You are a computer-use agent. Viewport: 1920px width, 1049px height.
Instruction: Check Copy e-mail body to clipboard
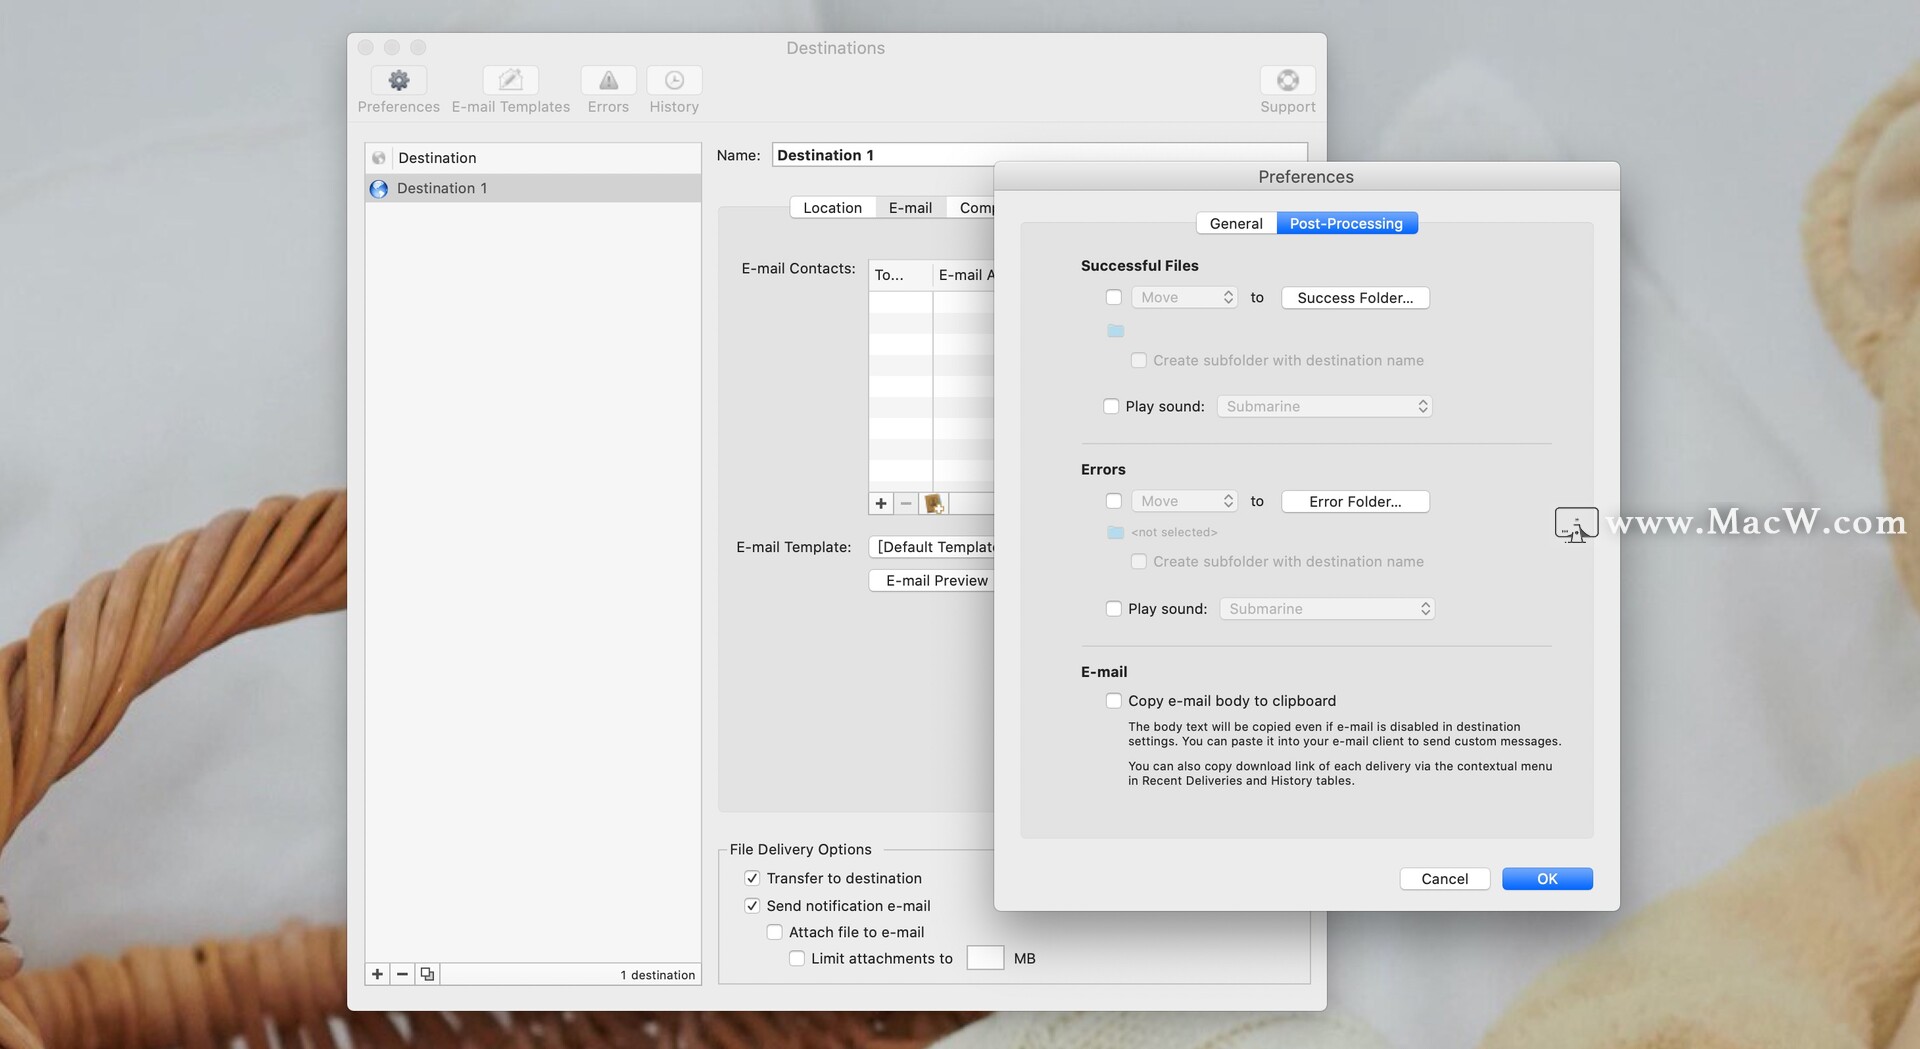tap(1114, 701)
